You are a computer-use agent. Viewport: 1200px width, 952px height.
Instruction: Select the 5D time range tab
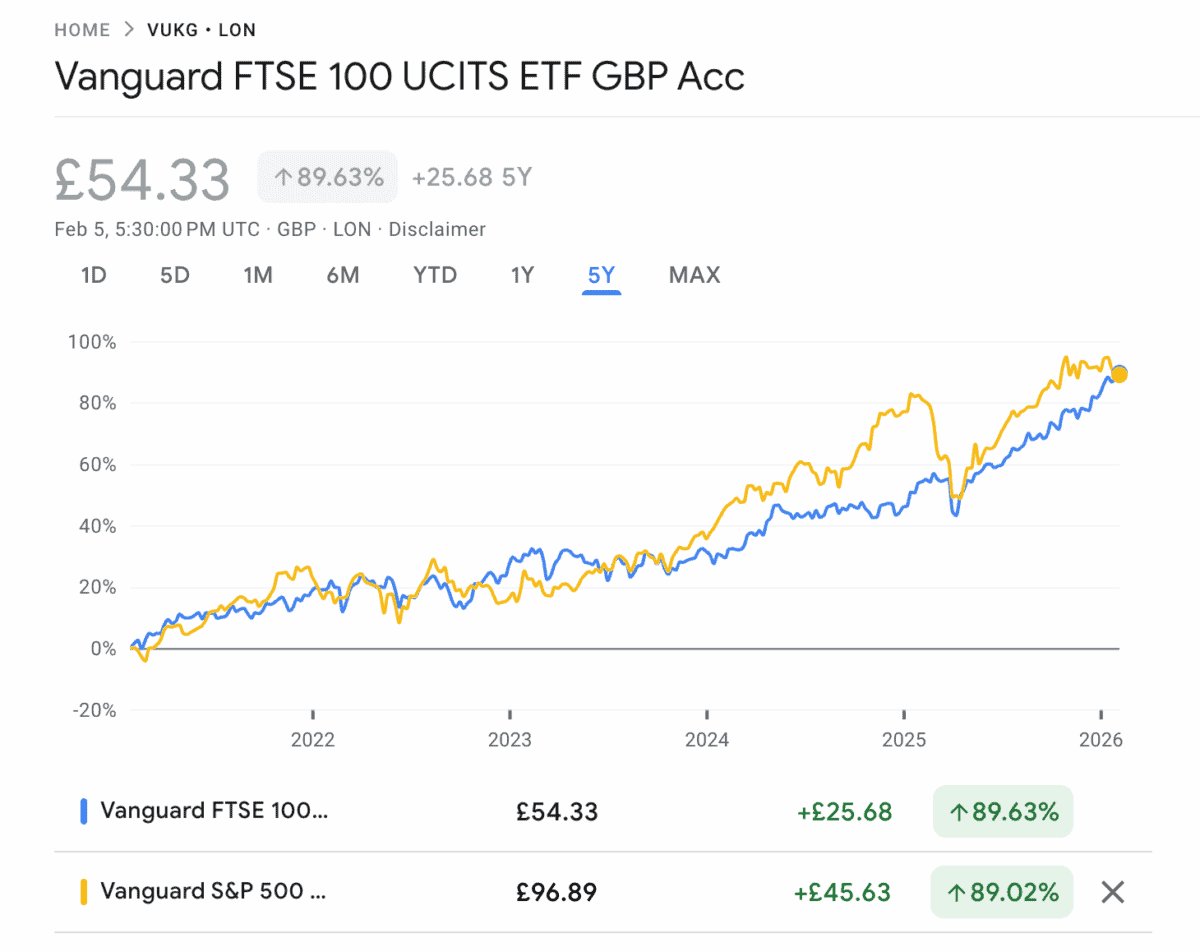(175, 275)
